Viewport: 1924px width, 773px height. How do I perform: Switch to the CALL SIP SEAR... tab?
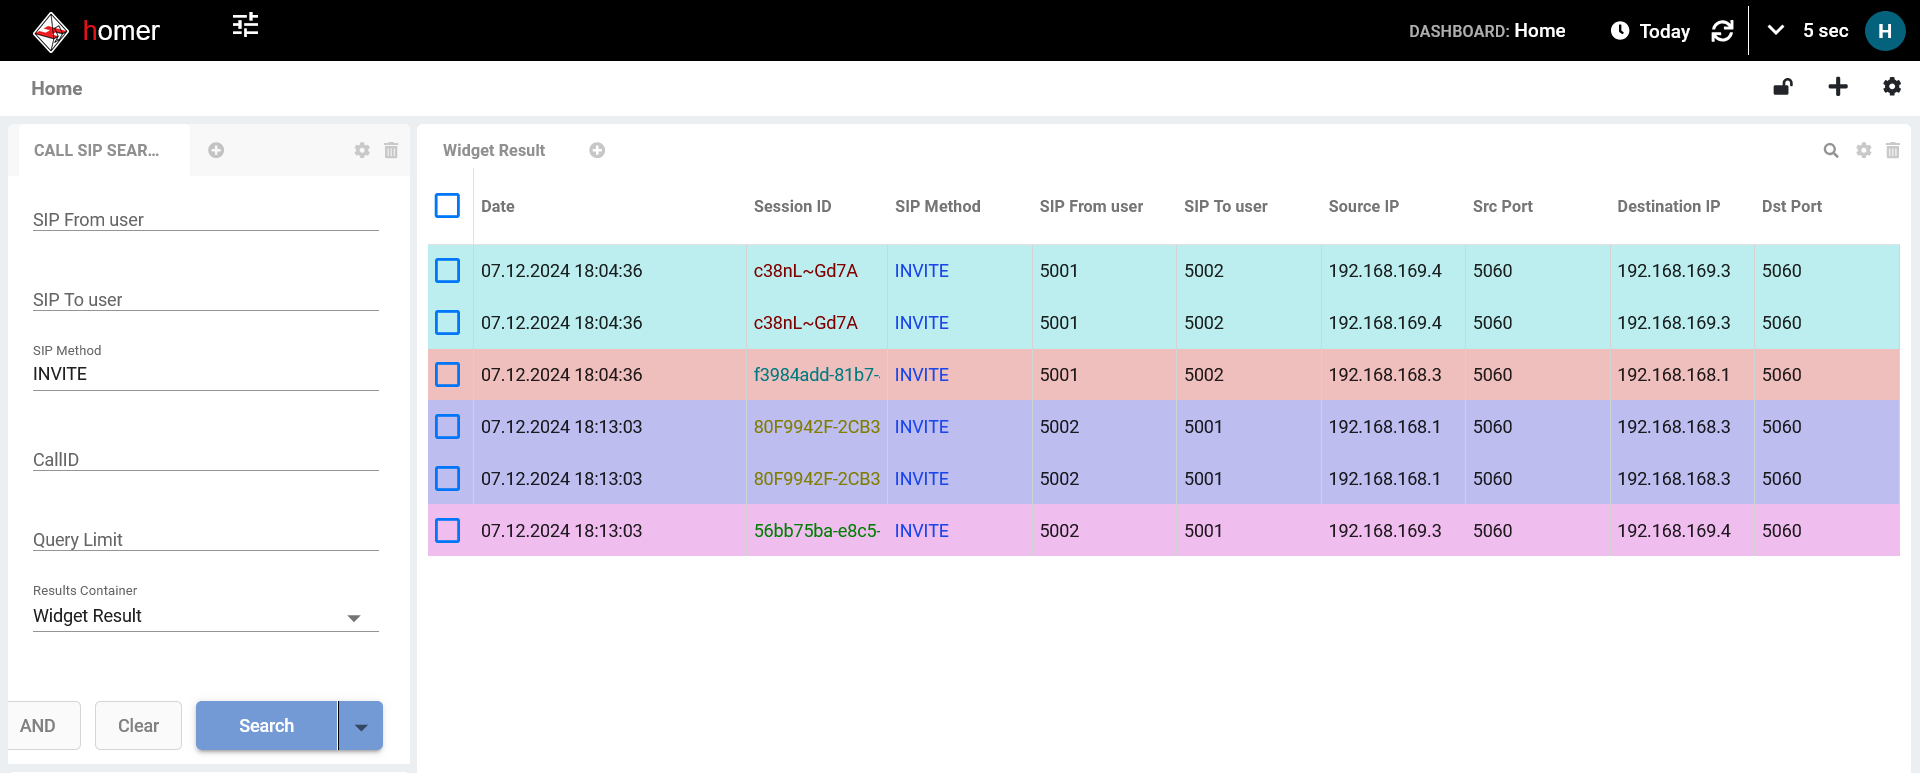[97, 150]
